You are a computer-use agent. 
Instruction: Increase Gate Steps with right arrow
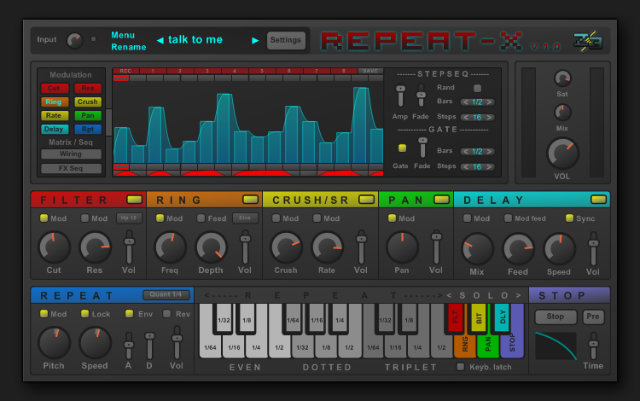pos(489,167)
